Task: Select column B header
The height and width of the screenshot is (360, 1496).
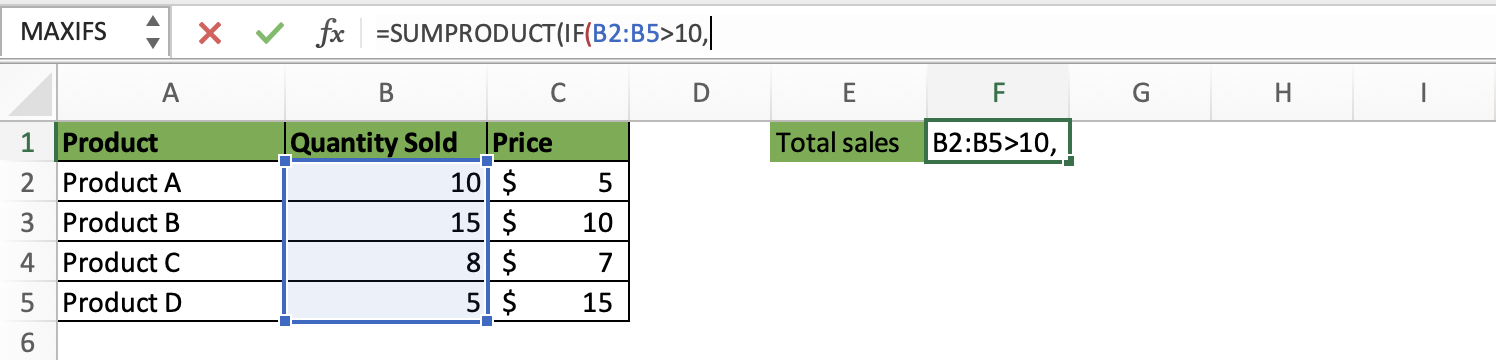Action: (x=385, y=95)
